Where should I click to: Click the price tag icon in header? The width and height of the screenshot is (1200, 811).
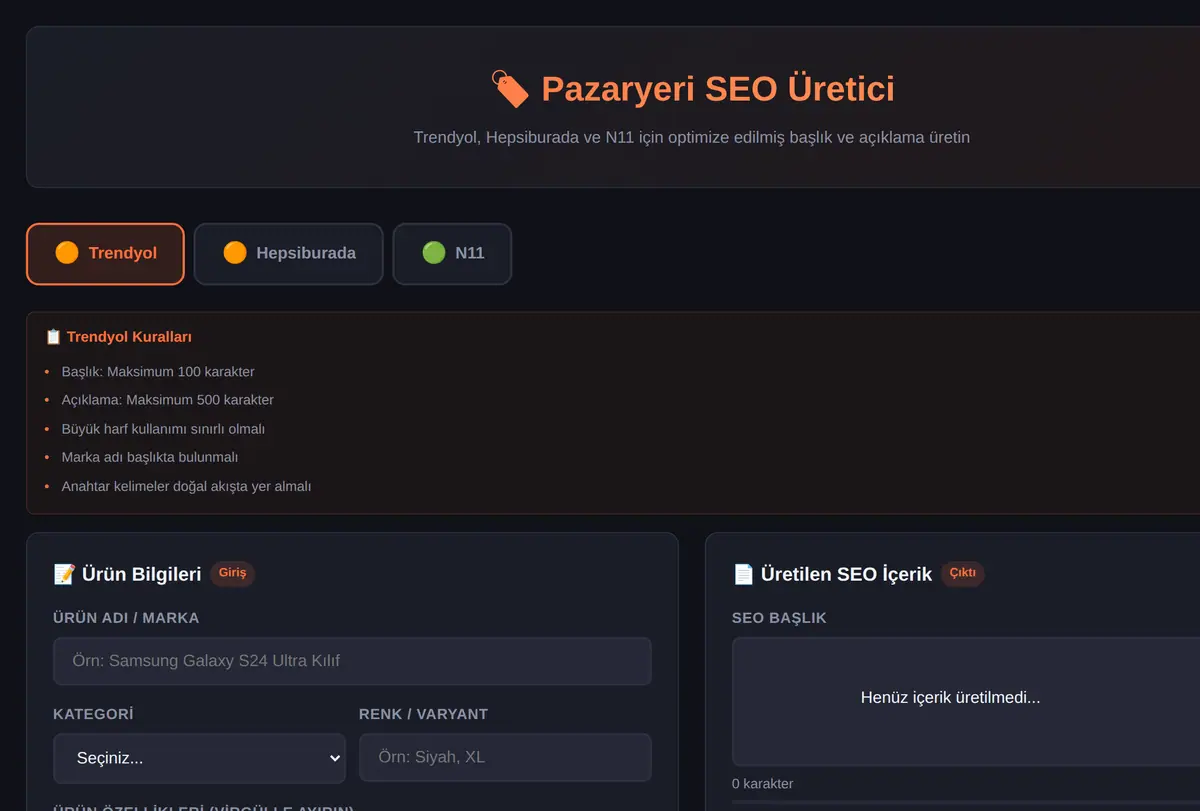click(x=510, y=89)
